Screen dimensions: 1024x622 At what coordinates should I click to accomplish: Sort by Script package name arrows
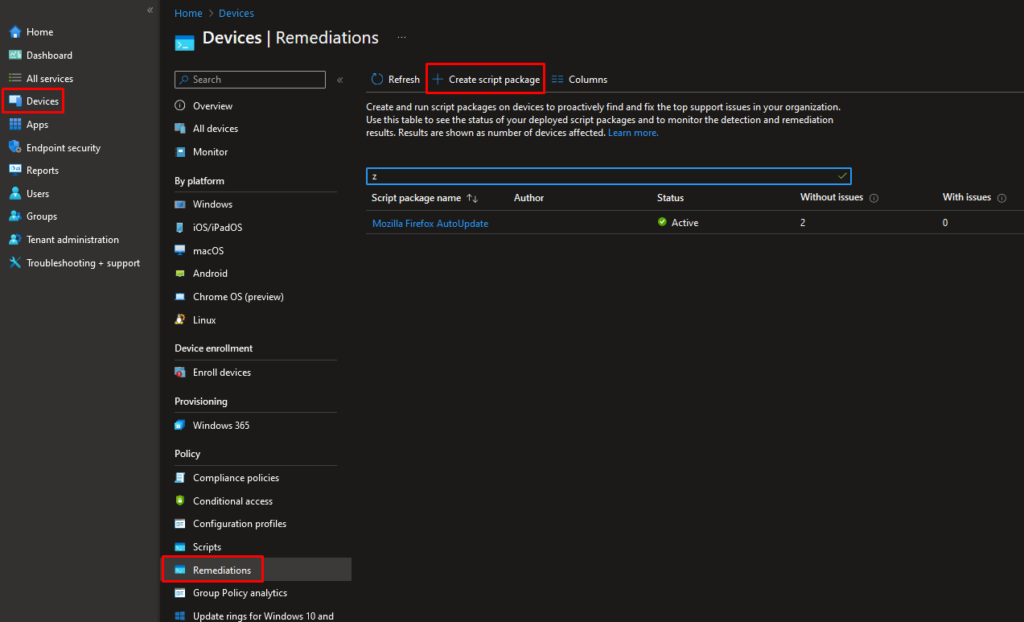coord(472,198)
